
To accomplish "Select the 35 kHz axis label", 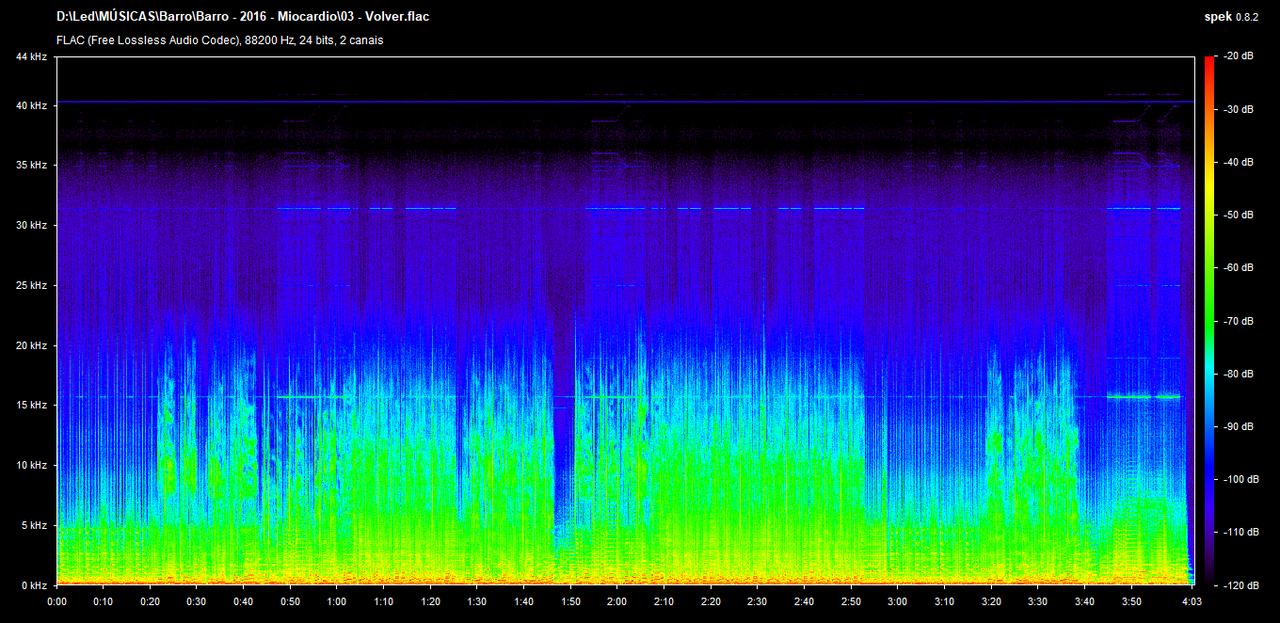I will 30,165.
